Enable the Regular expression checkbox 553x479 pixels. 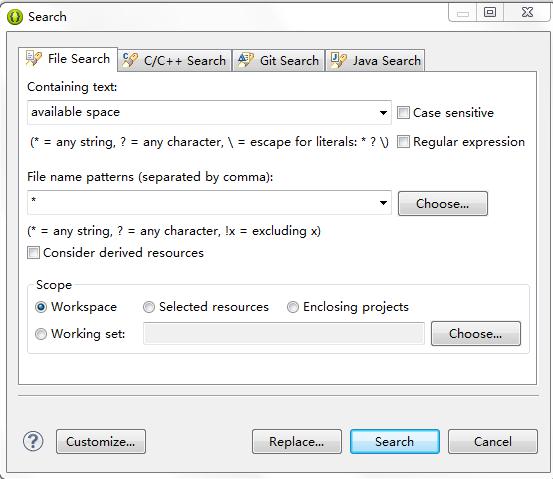(x=403, y=142)
